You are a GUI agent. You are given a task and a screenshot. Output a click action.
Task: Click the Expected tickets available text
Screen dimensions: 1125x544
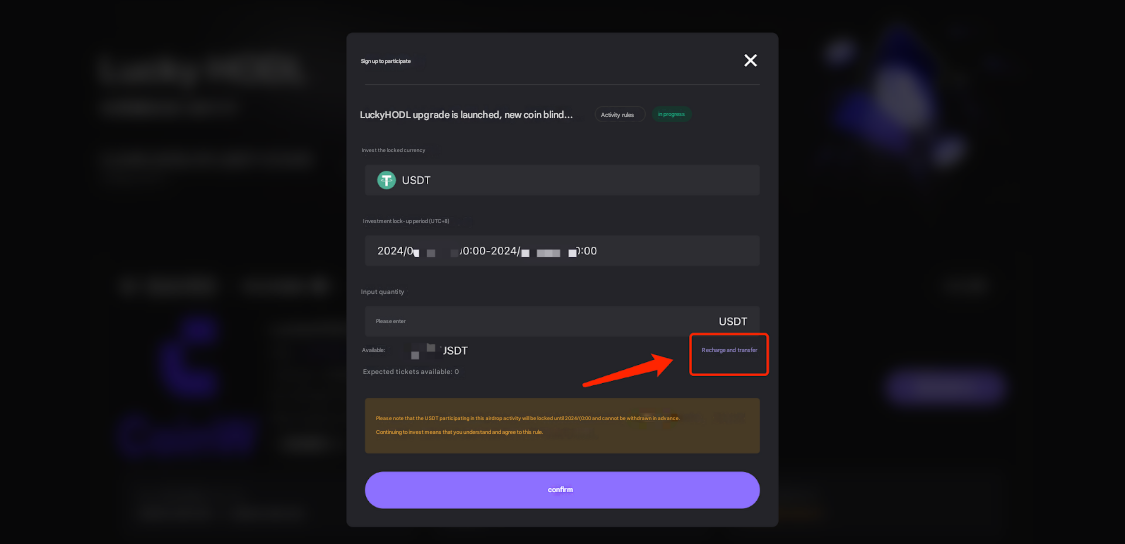point(410,372)
